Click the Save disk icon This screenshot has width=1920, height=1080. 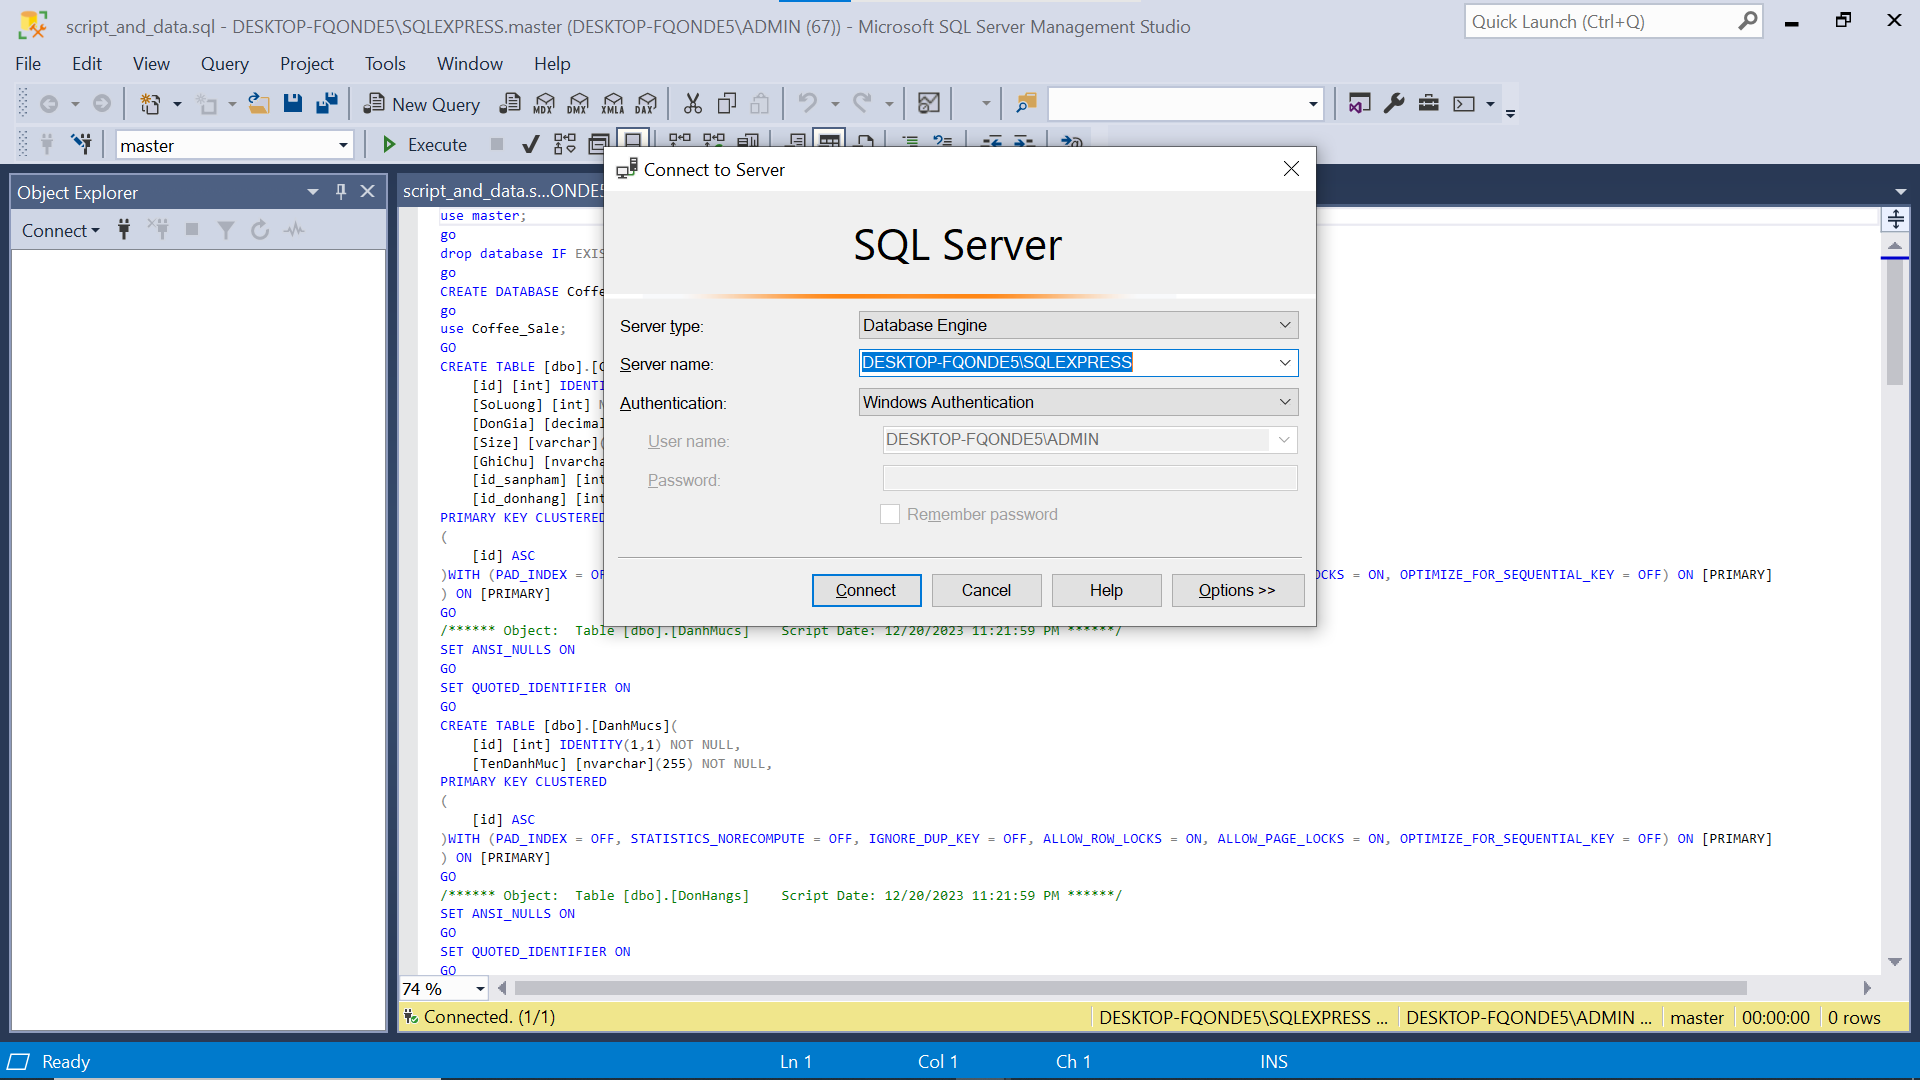pyautogui.click(x=292, y=103)
